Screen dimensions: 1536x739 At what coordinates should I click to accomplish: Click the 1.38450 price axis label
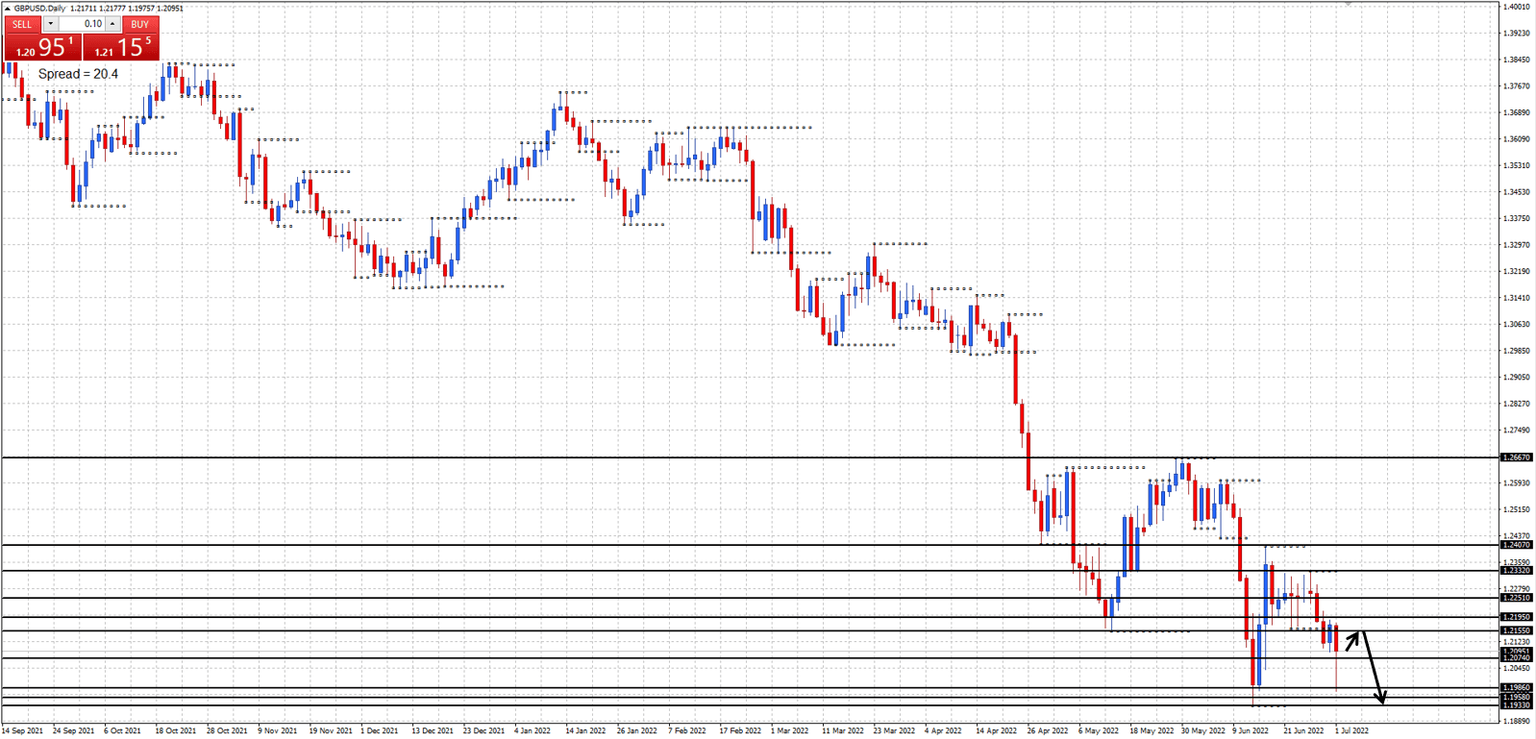point(1518,59)
